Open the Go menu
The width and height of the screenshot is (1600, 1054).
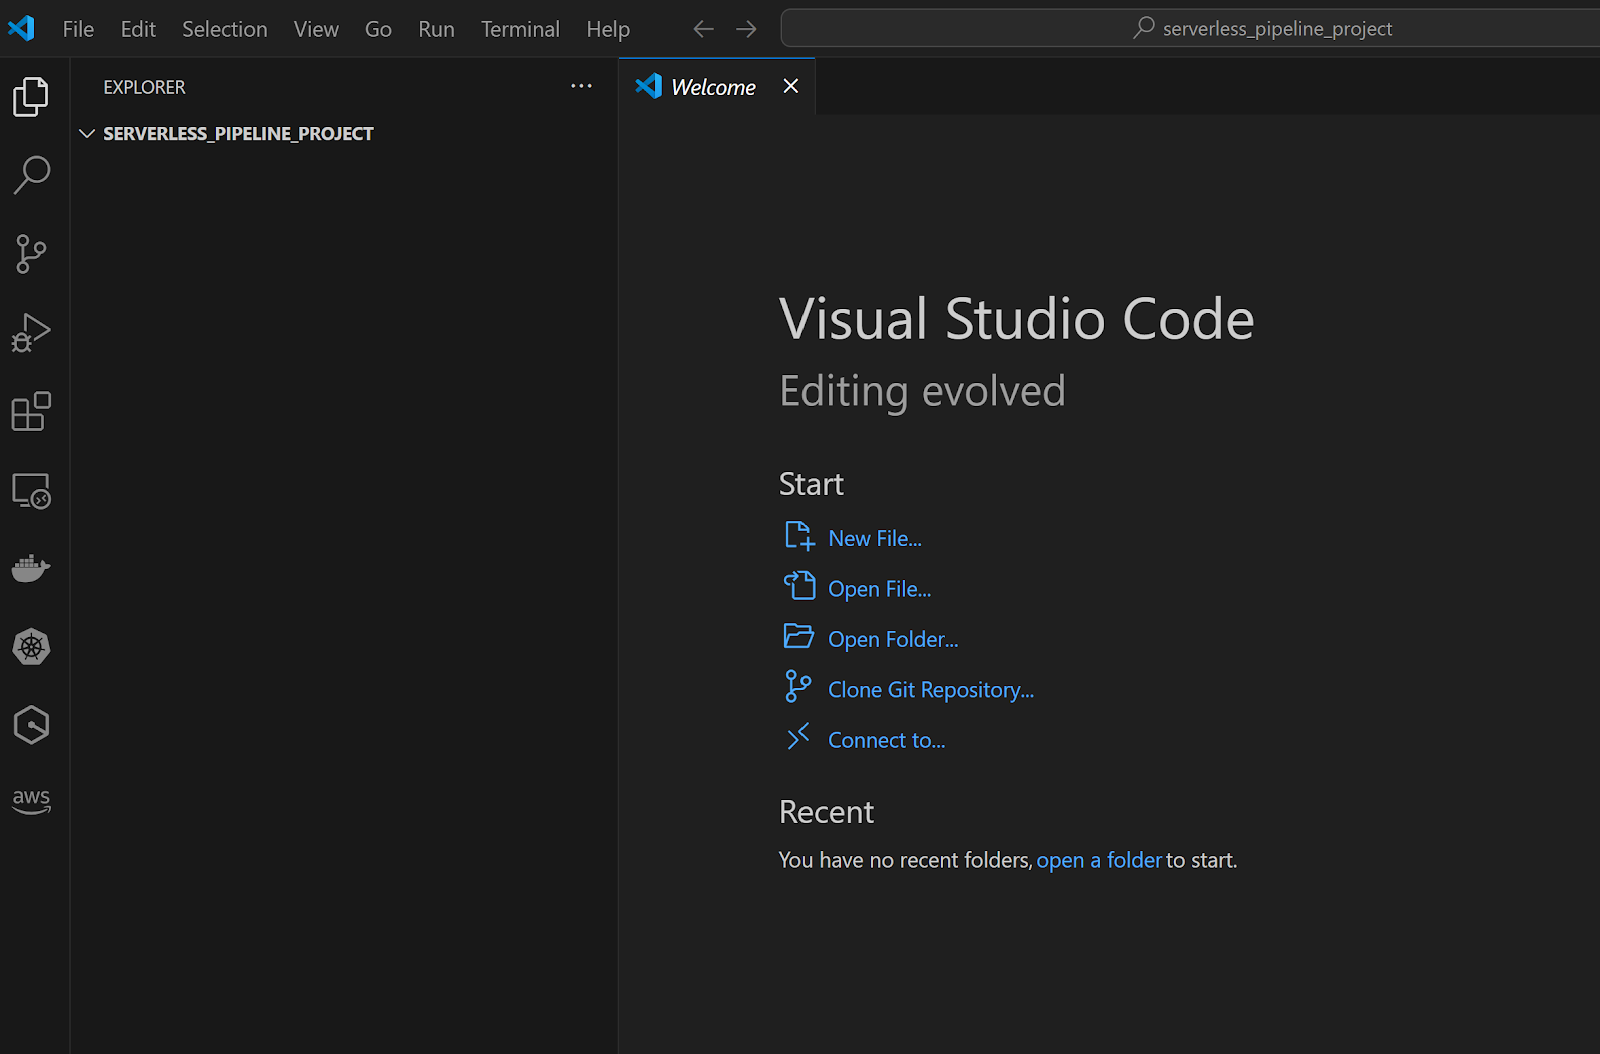pyautogui.click(x=378, y=29)
